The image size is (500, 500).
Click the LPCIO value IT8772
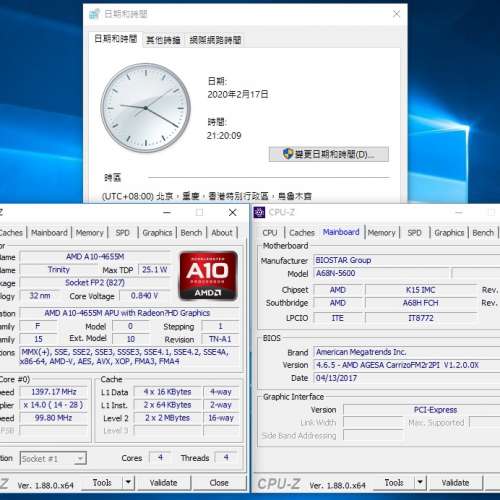(x=421, y=318)
